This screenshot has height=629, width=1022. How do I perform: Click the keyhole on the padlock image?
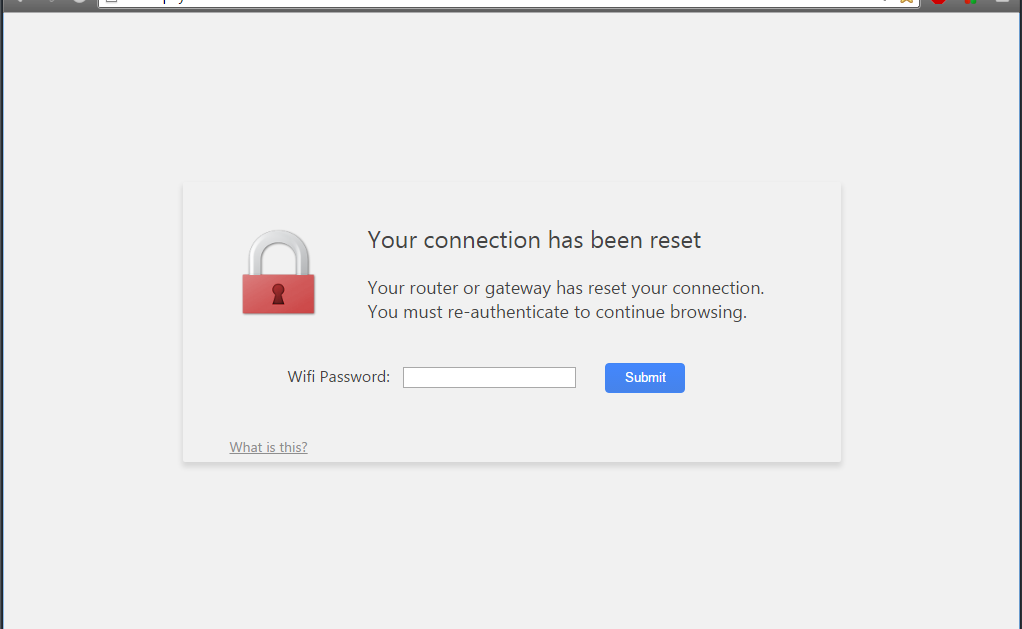coord(278,294)
